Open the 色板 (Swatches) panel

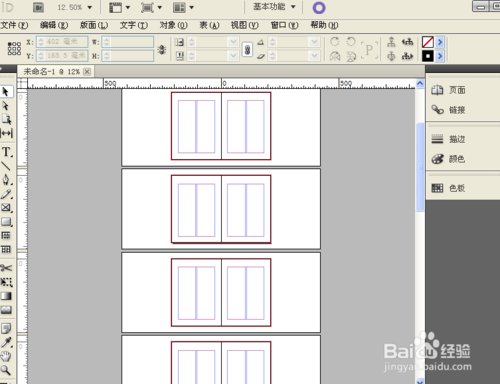pyautogui.click(x=448, y=188)
